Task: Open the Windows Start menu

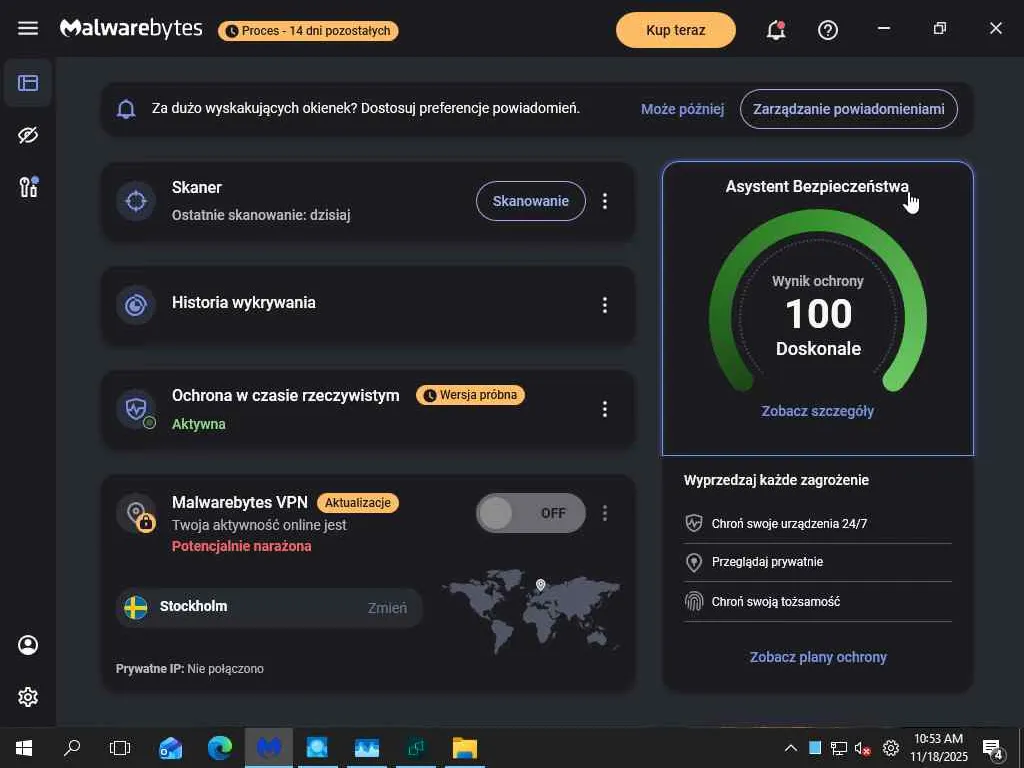Action: point(24,748)
